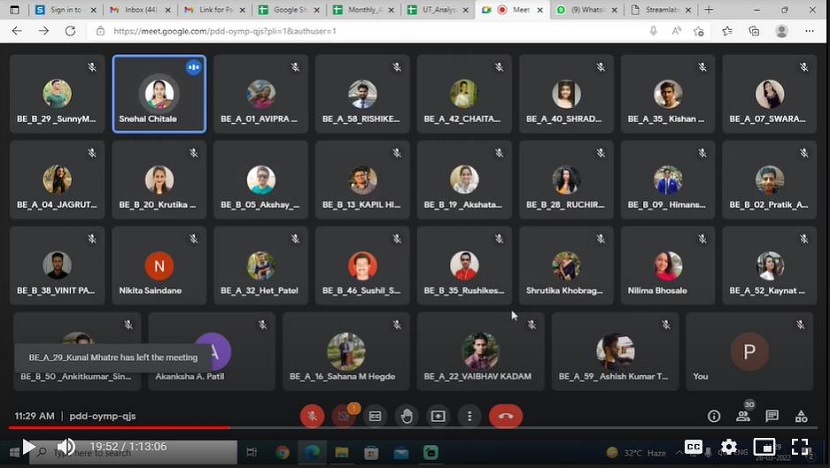Click the red microphone mute button in Meet
The image size is (830, 468).
tap(312, 416)
